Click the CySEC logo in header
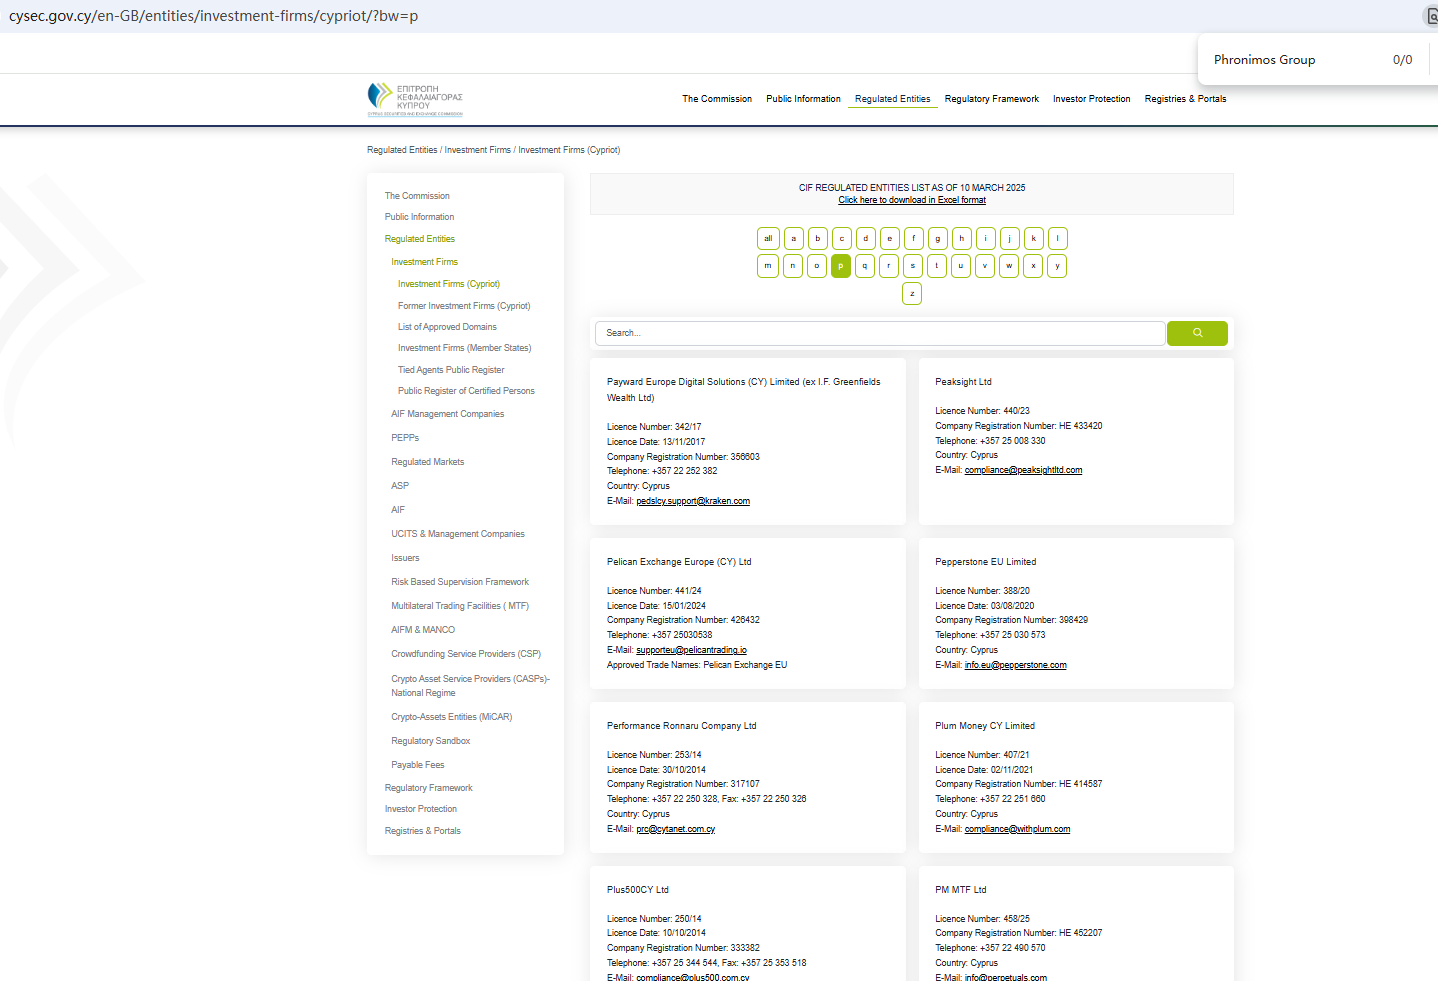This screenshot has width=1438, height=981. pyautogui.click(x=414, y=99)
